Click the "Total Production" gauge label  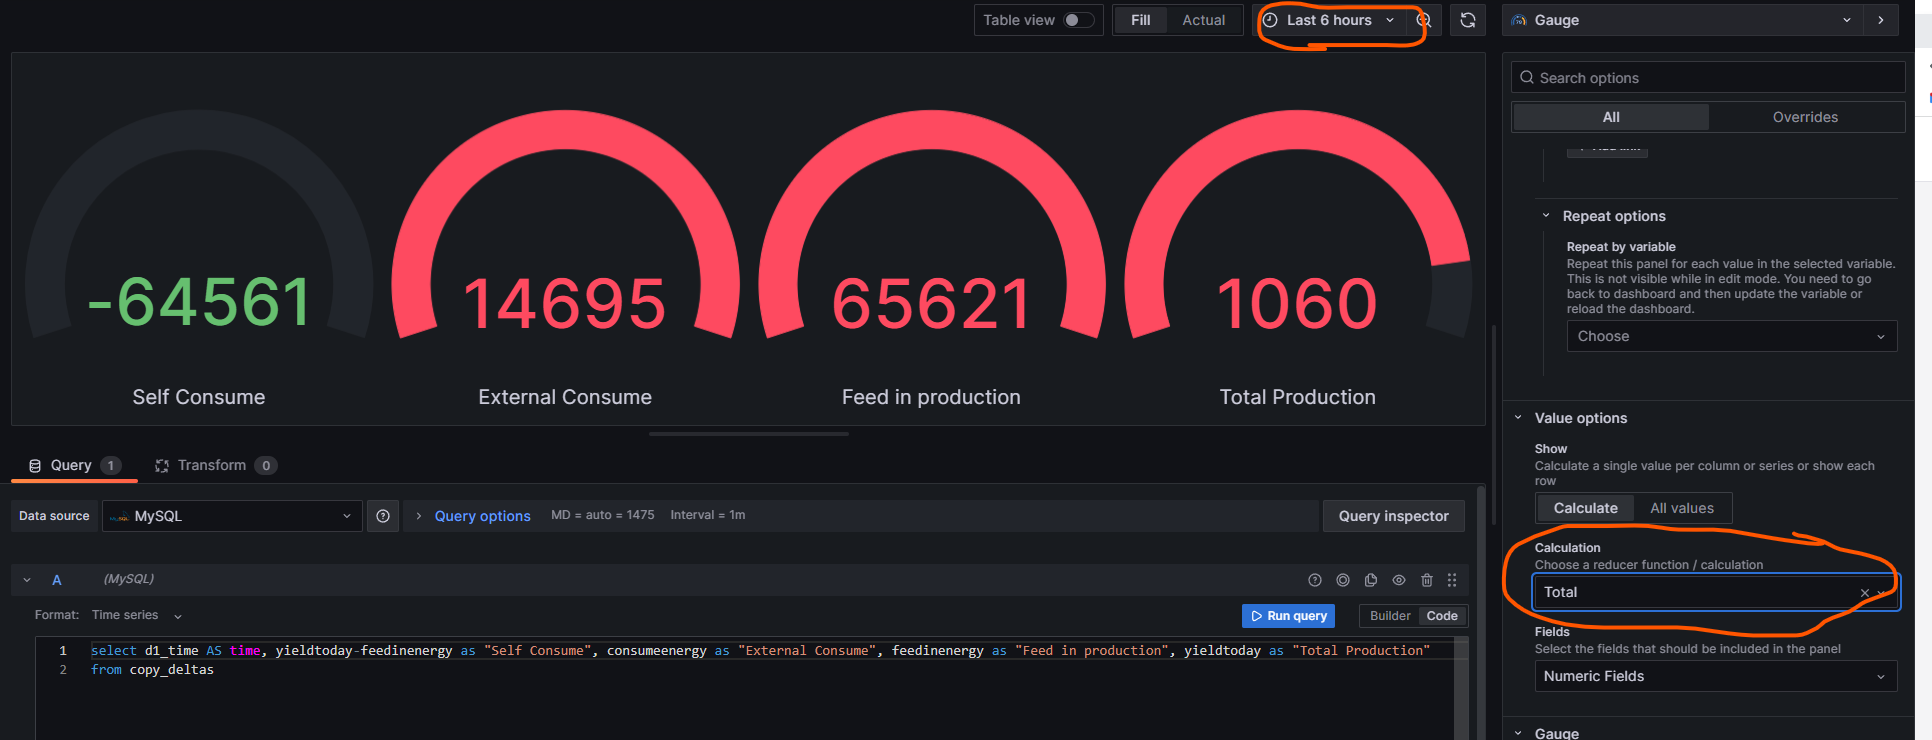point(1297,397)
